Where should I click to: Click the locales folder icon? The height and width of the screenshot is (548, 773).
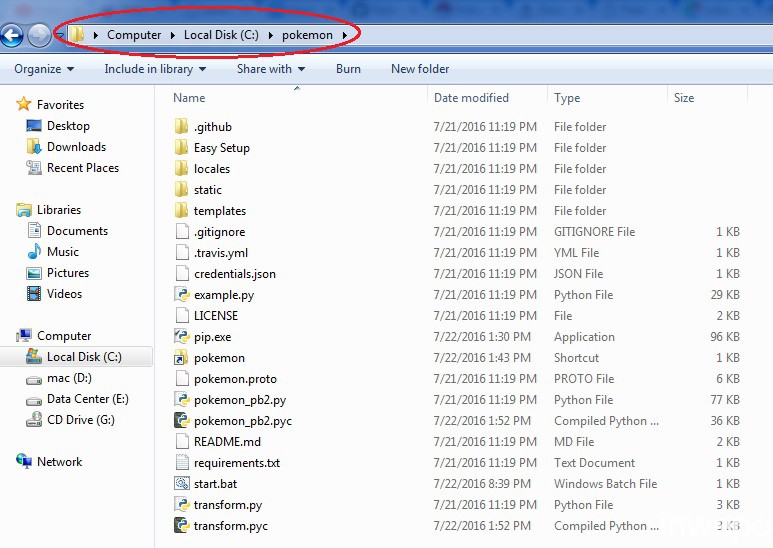pos(181,169)
